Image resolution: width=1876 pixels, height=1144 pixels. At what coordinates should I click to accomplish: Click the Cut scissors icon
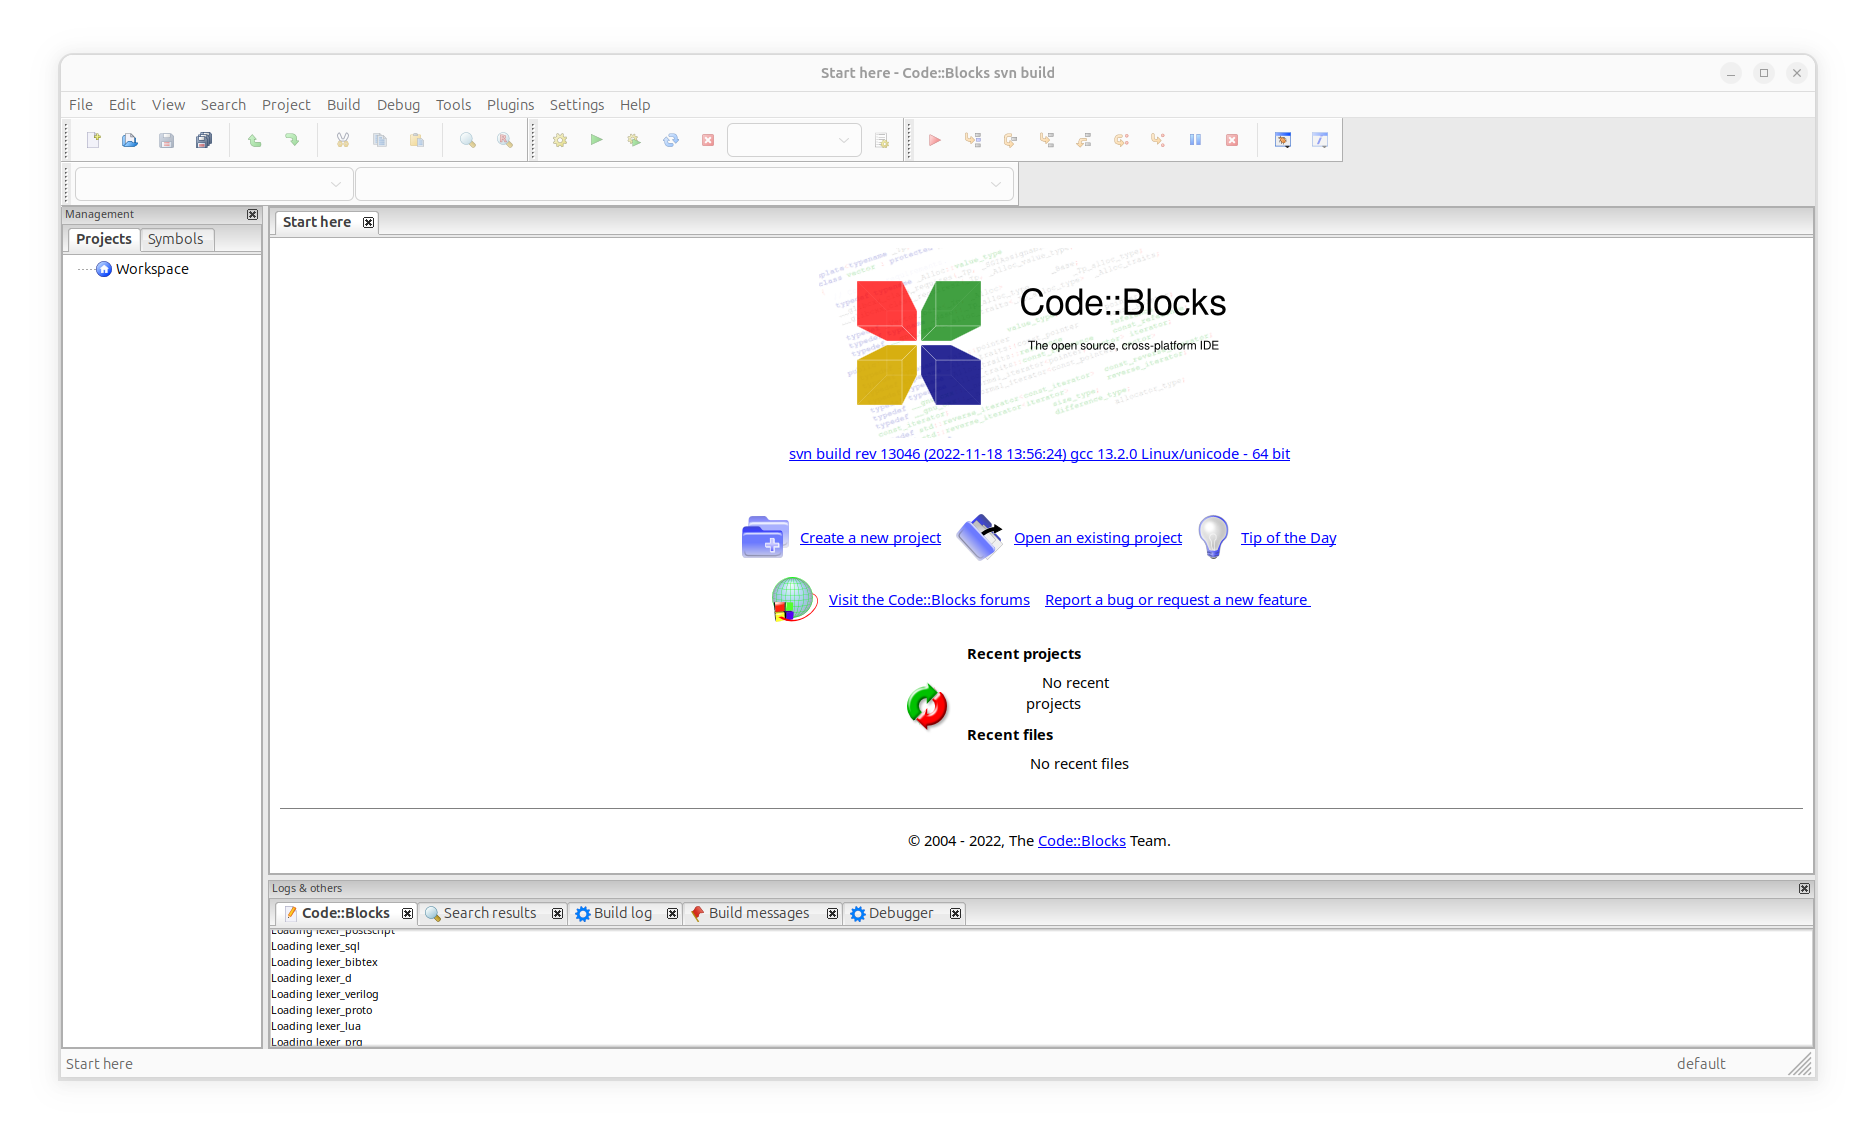[343, 140]
